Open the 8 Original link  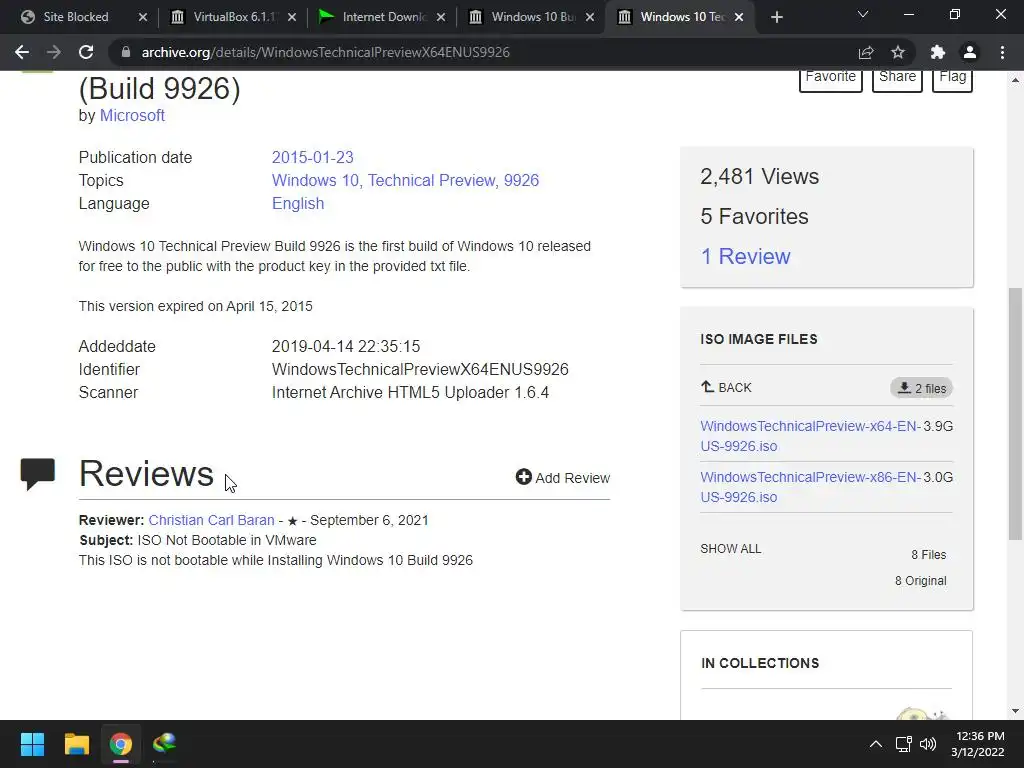click(920, 581)
